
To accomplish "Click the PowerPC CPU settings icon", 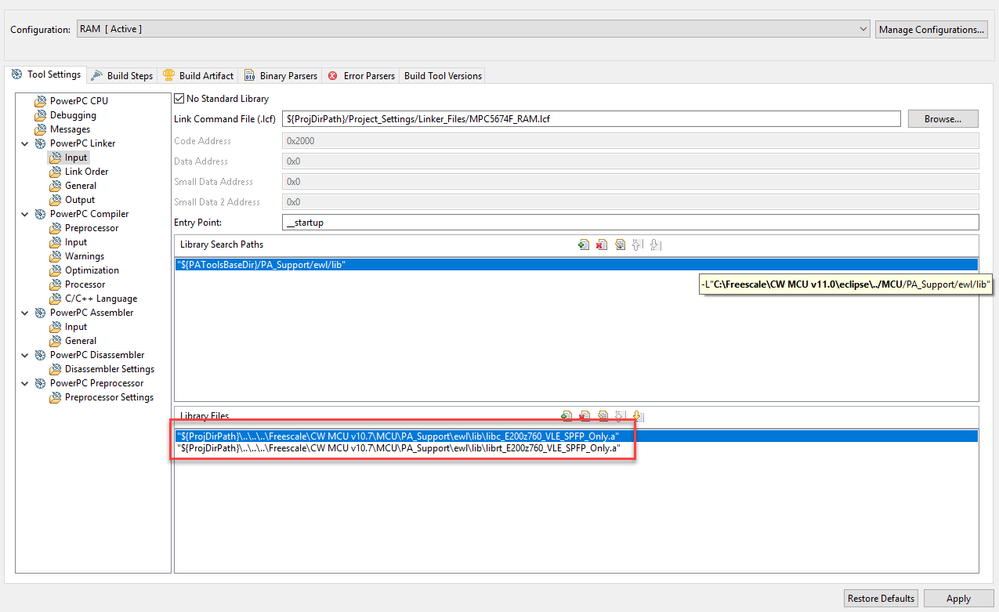I will (41, 101).
